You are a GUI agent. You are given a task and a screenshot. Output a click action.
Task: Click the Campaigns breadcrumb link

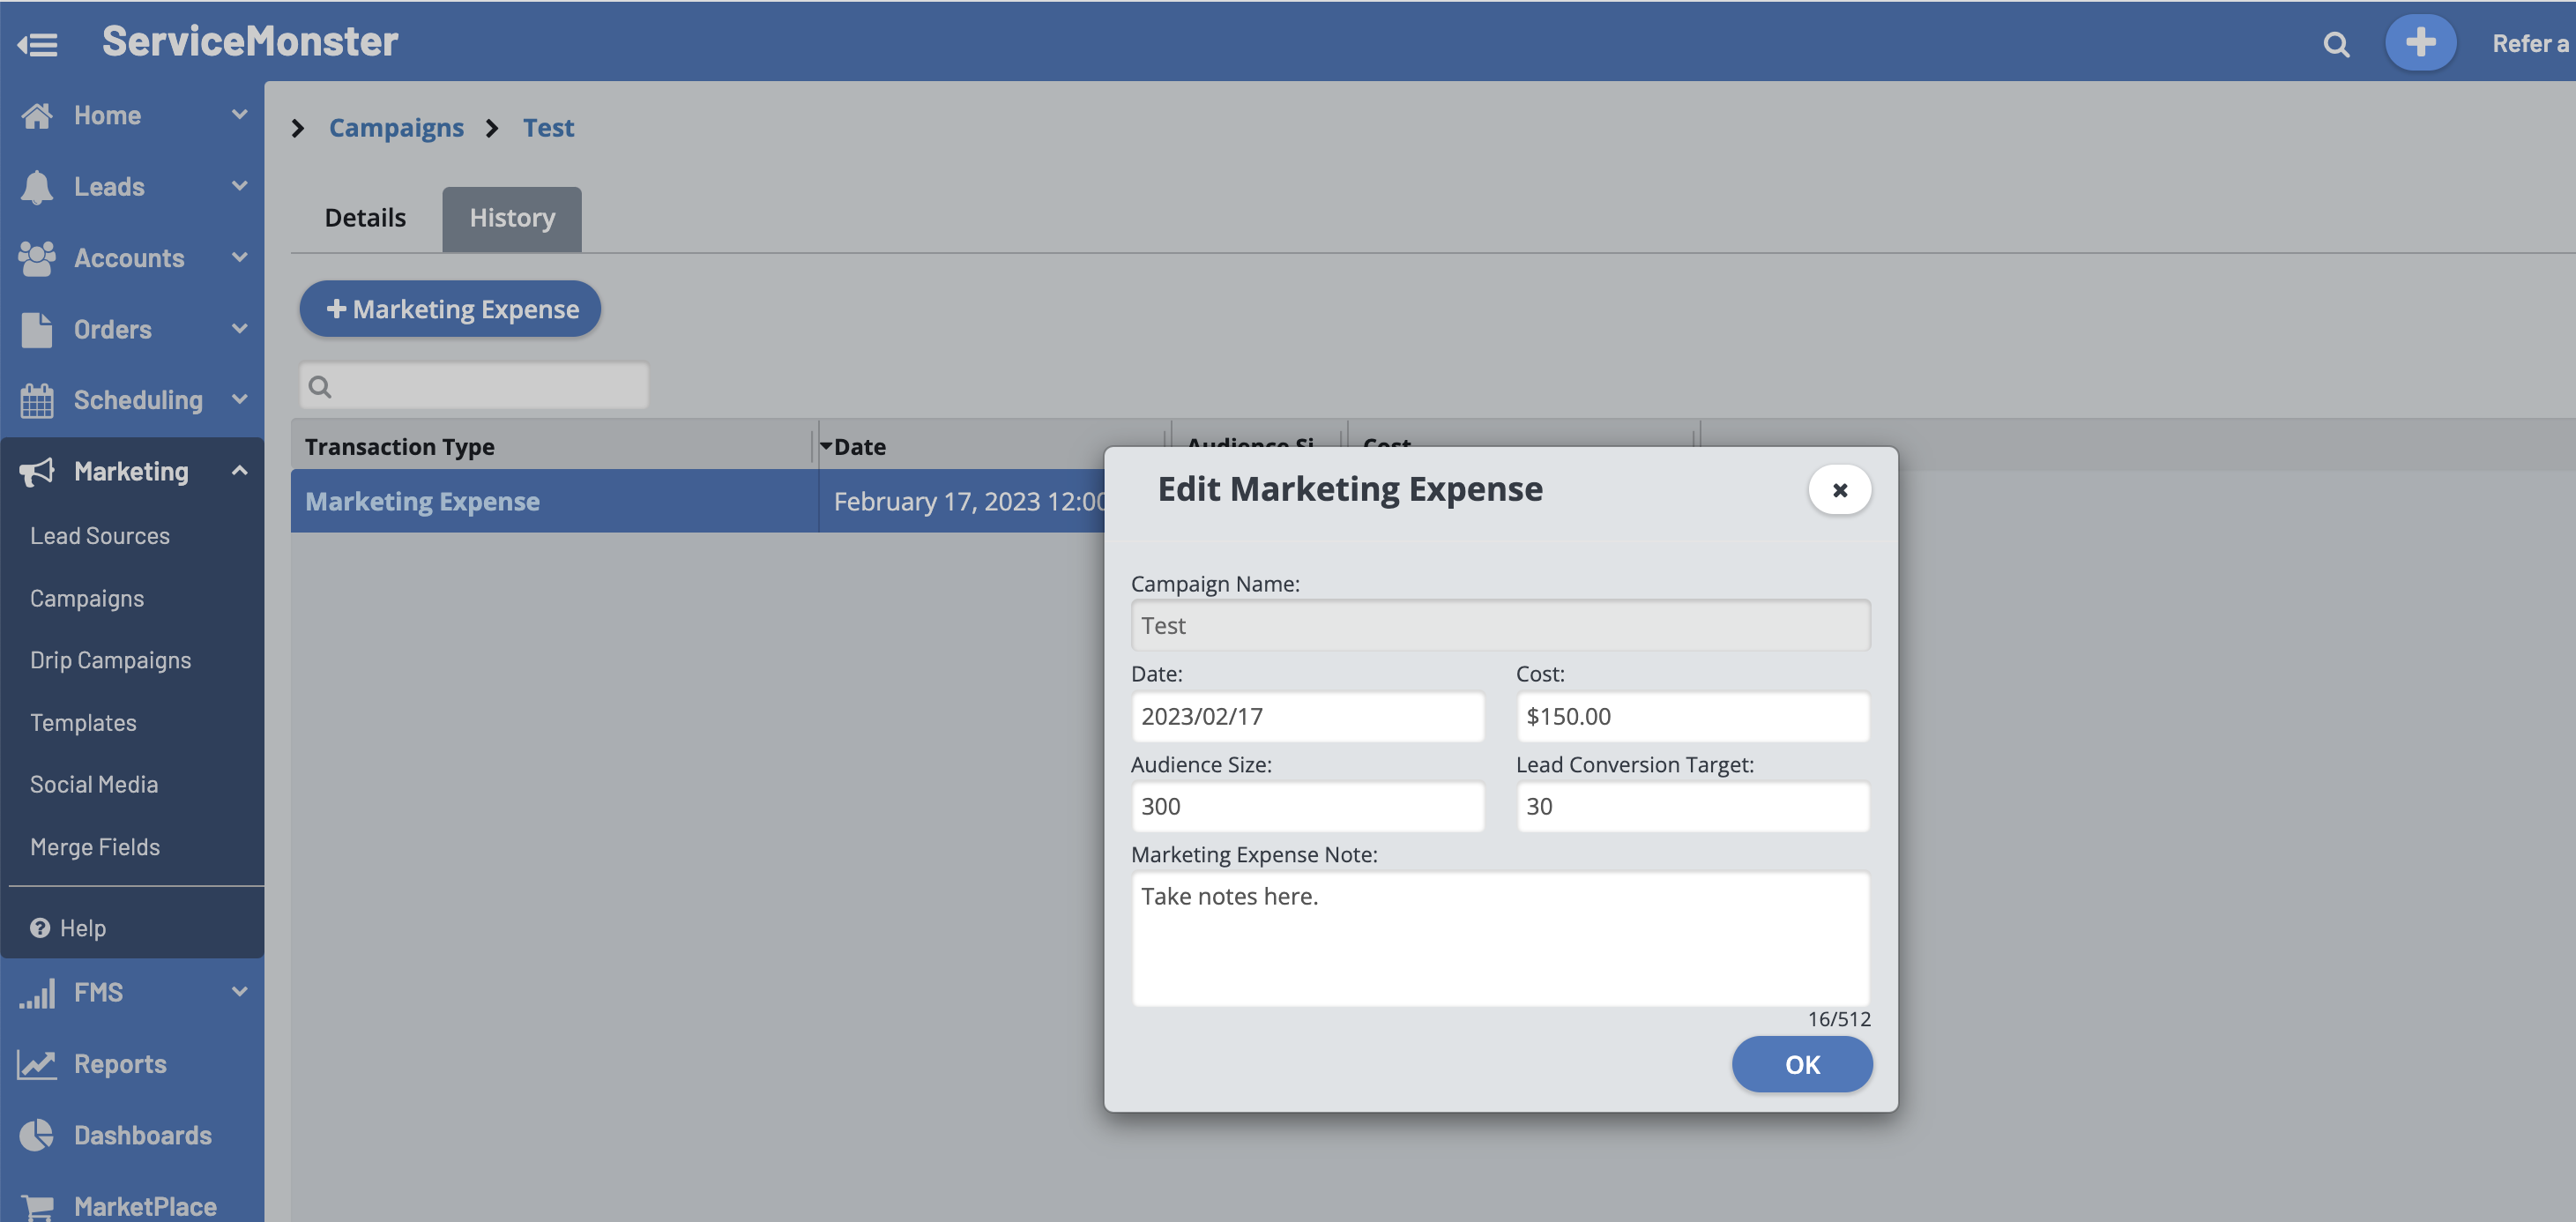coord(396,128)
